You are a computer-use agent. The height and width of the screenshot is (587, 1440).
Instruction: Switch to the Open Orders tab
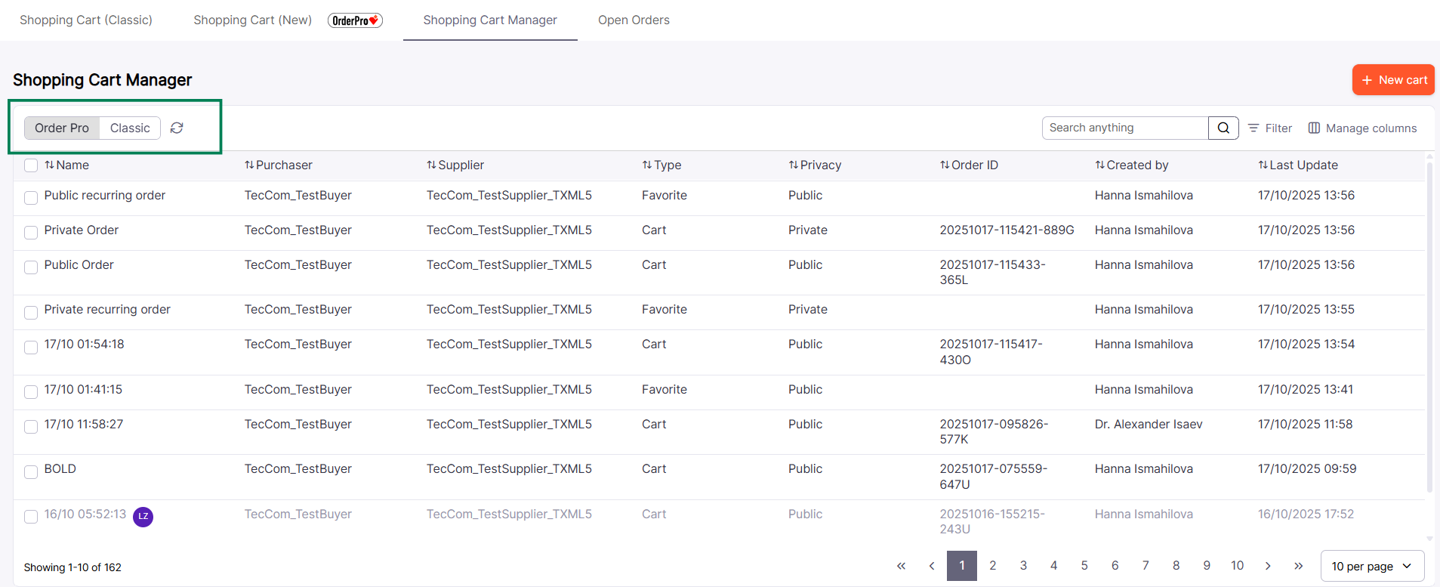point(633,19)
